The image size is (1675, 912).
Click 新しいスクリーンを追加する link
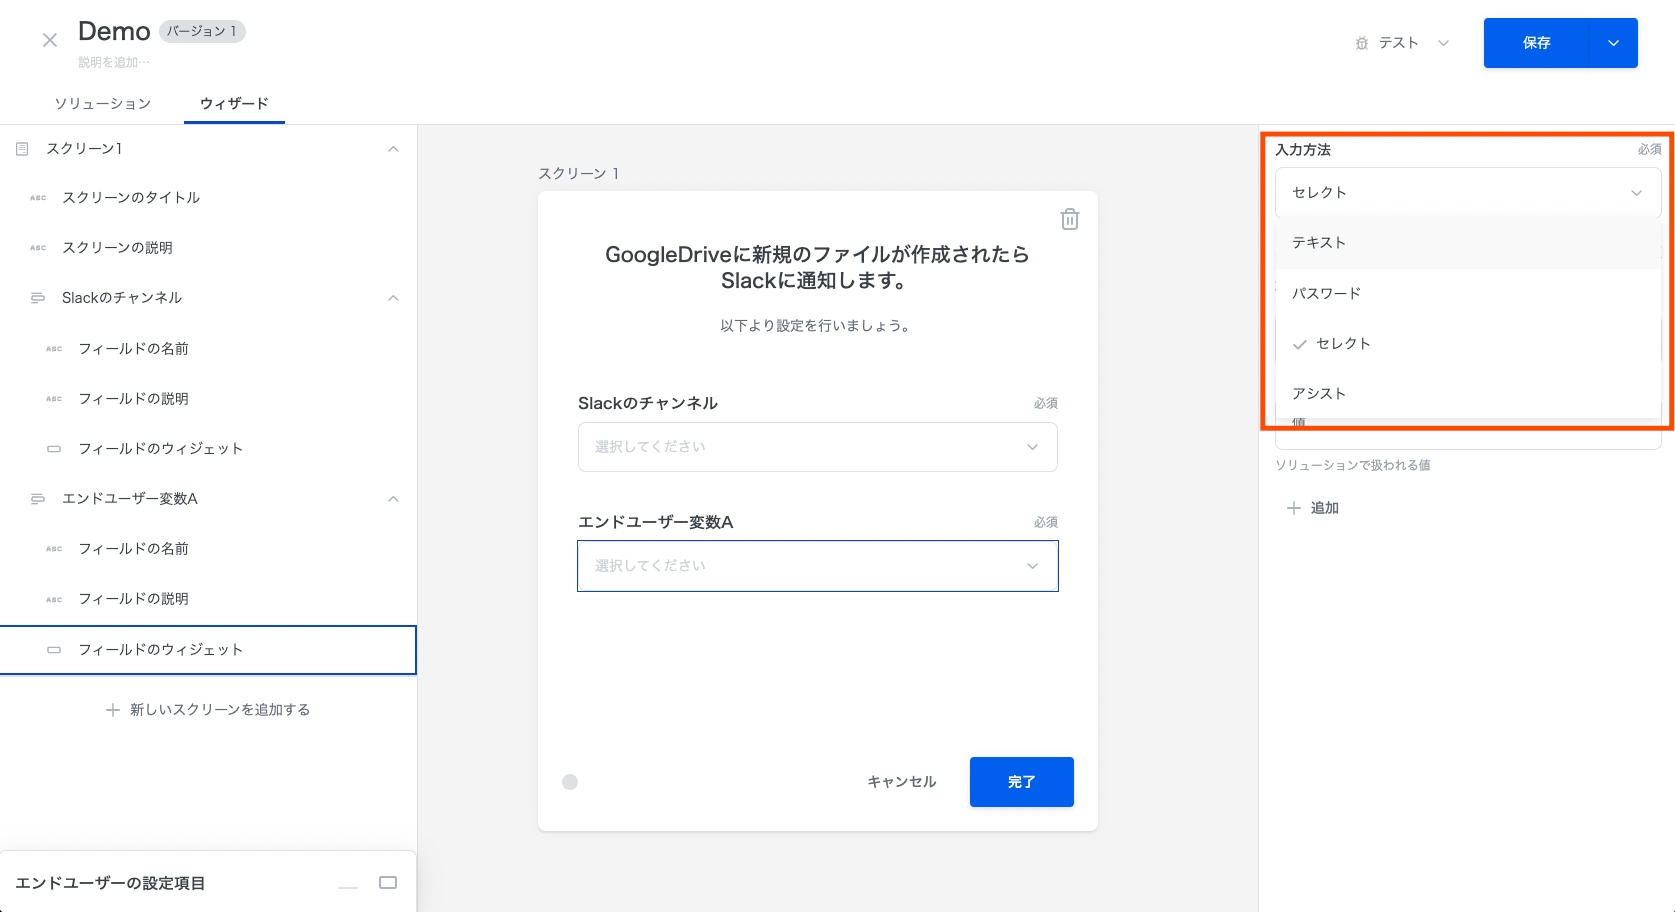pyautogui.click(x=208, y=710)
